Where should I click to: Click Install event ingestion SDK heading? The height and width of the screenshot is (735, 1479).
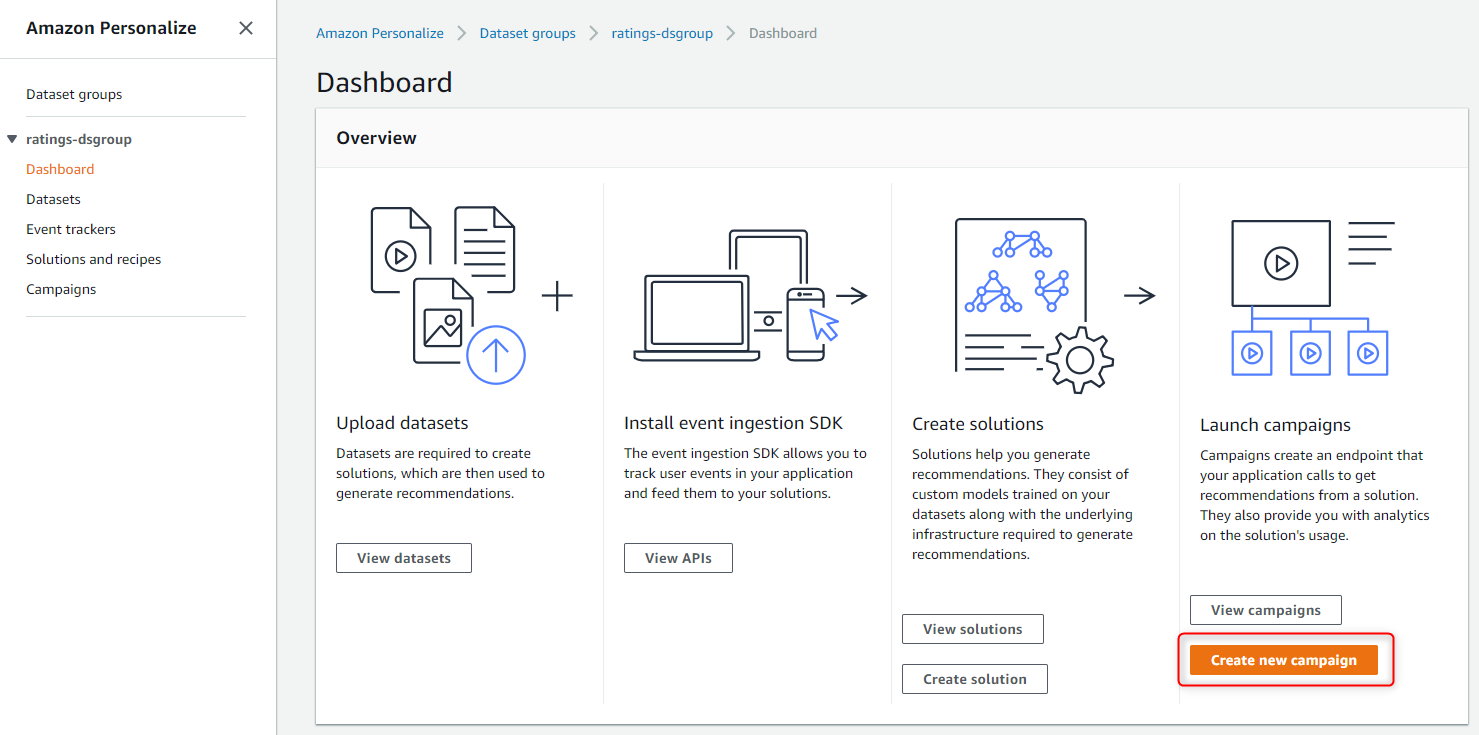point(733,423)
